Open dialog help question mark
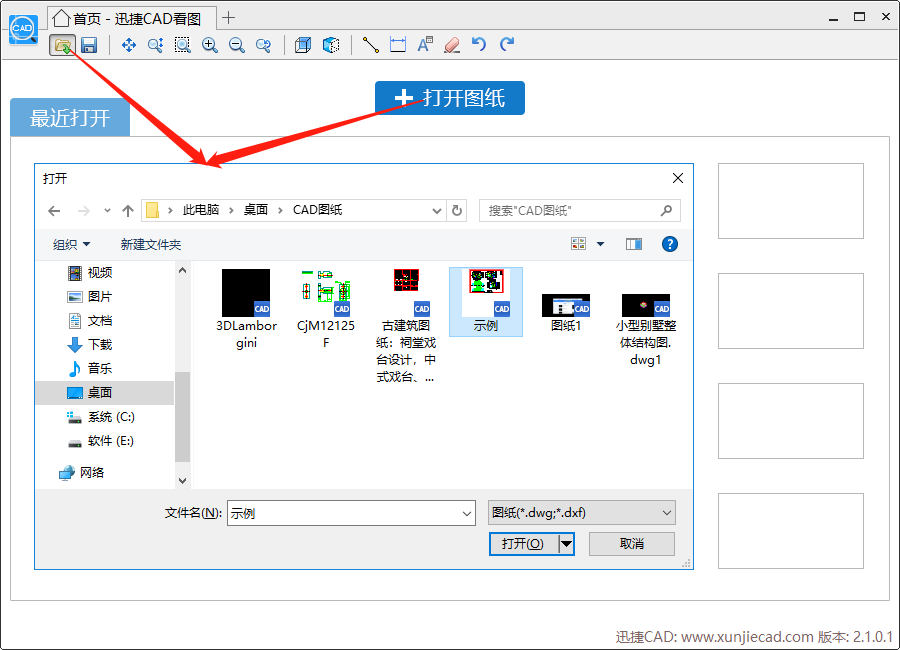Image resolution: width=900 pixels, height=650 pixels. [669, 244]
